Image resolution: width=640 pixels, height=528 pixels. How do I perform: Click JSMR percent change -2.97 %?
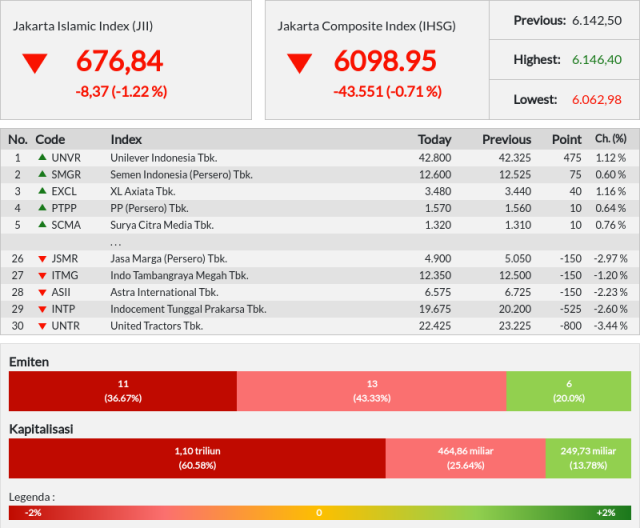pyautogui.click(x=611, y=258)
